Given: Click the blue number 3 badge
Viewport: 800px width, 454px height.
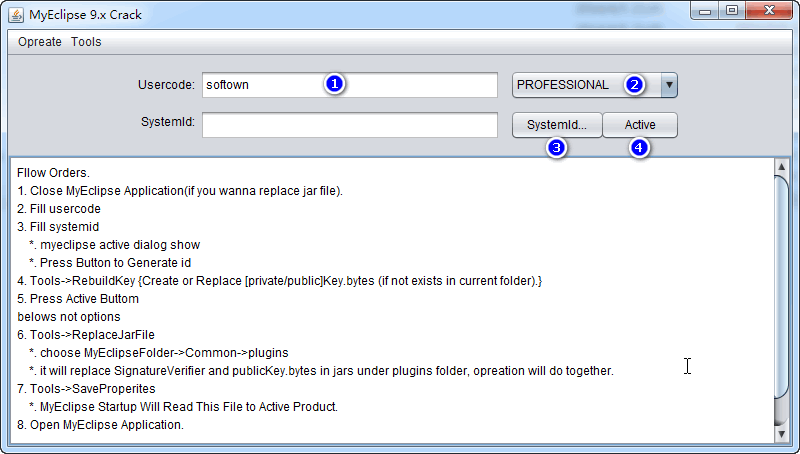Looking at the screenshot, I should 557,148.
